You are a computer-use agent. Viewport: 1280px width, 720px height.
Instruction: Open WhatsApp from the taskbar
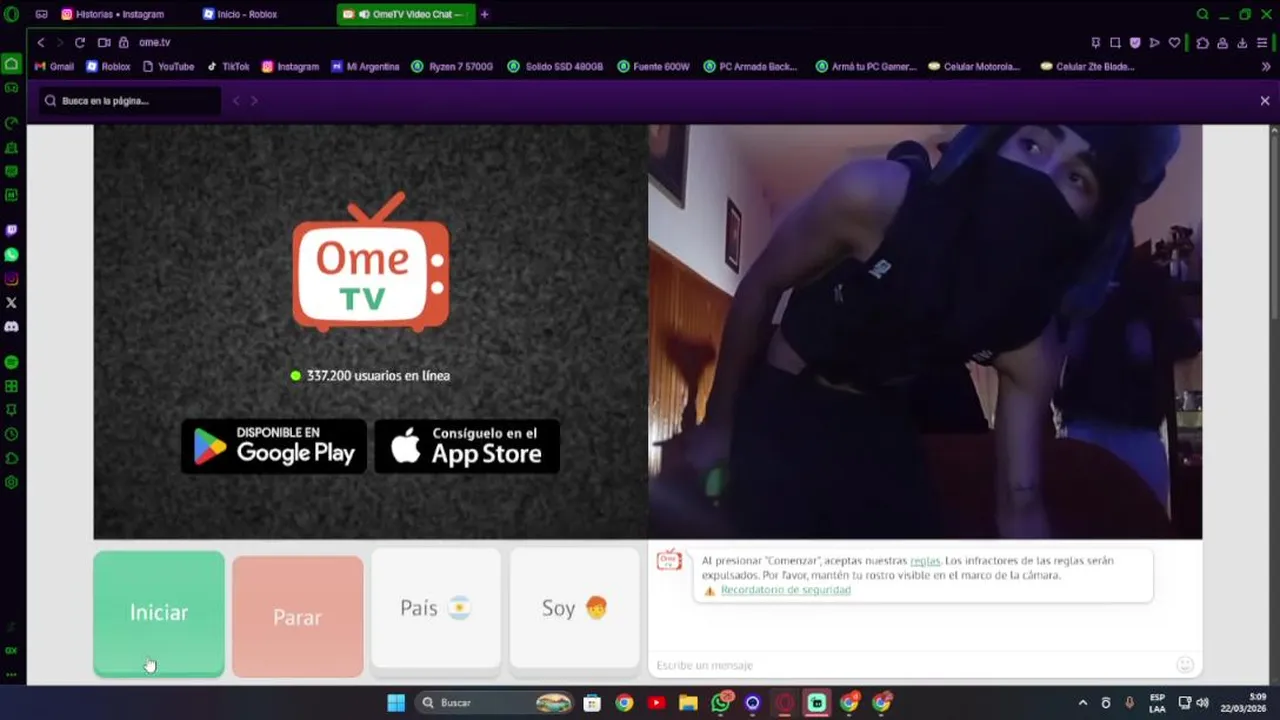pos(721,703)
